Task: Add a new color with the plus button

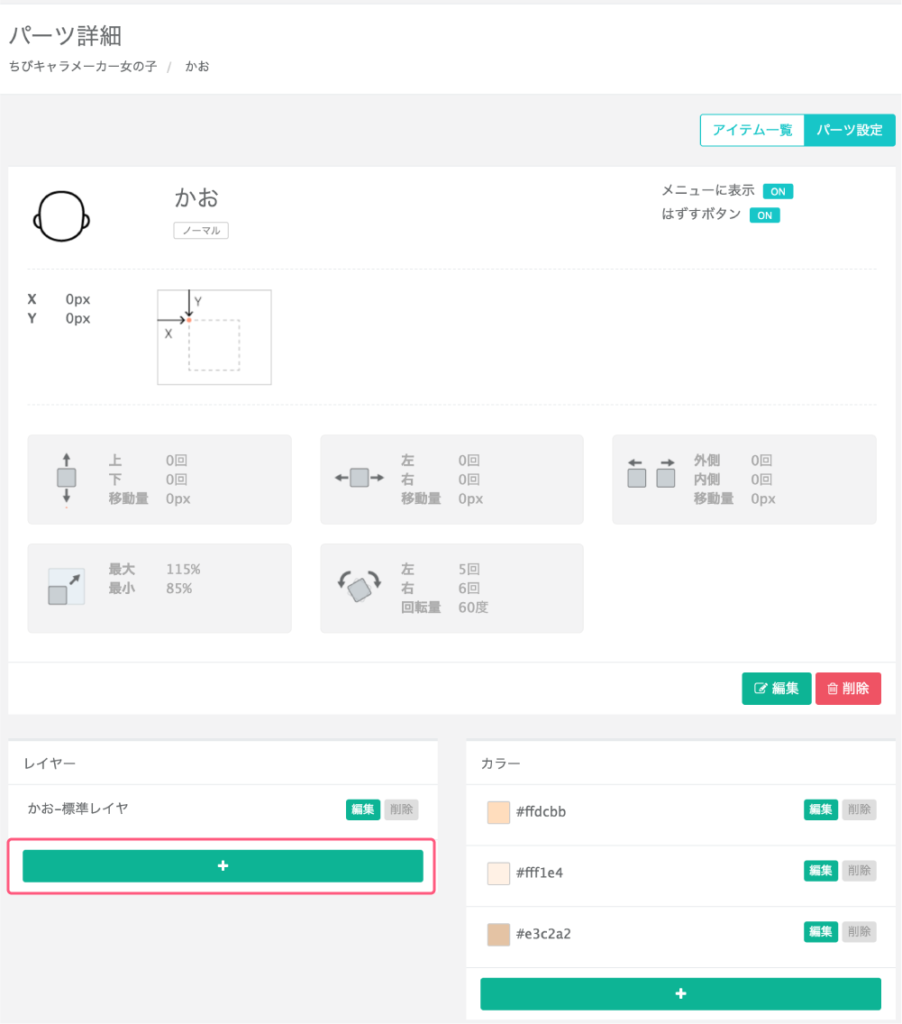Action: click(680, 994)
